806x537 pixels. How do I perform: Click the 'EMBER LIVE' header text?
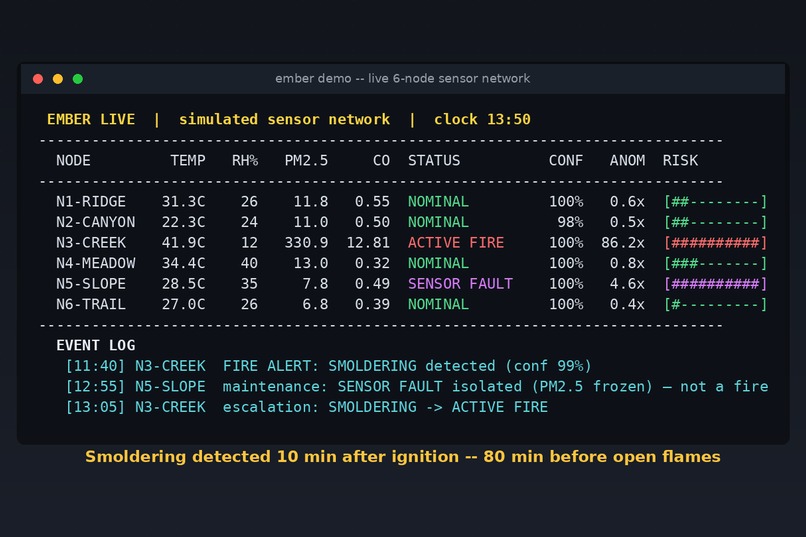tap(91, 119)
